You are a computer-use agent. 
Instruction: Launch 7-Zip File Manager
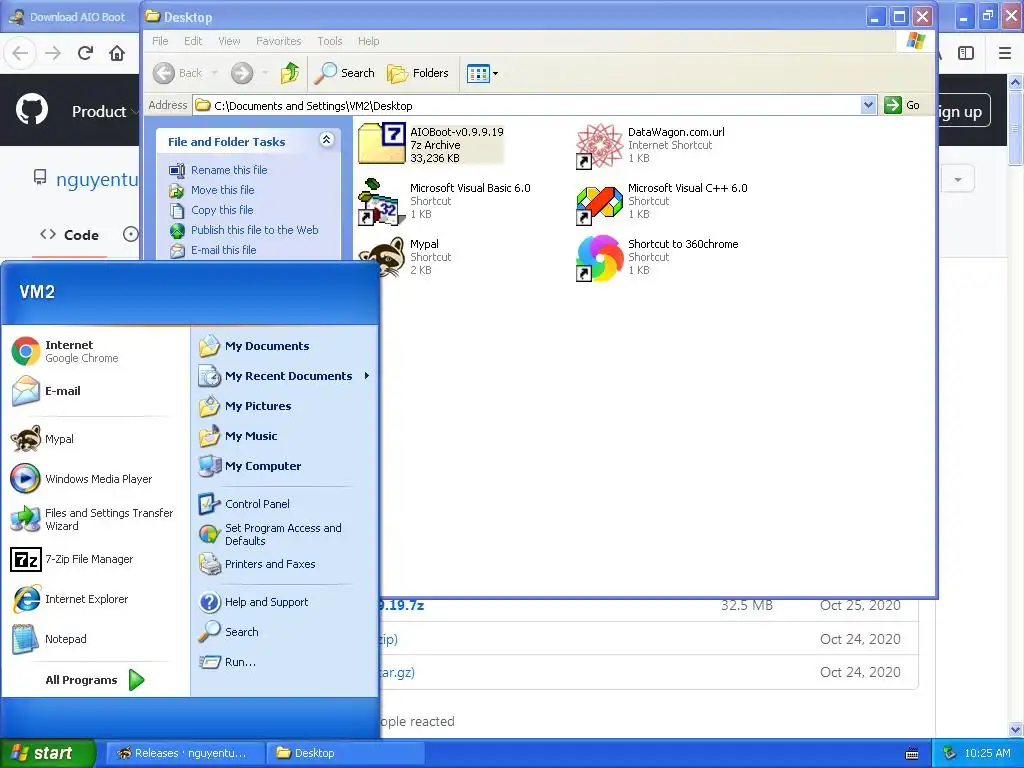[x=95, y=559]
